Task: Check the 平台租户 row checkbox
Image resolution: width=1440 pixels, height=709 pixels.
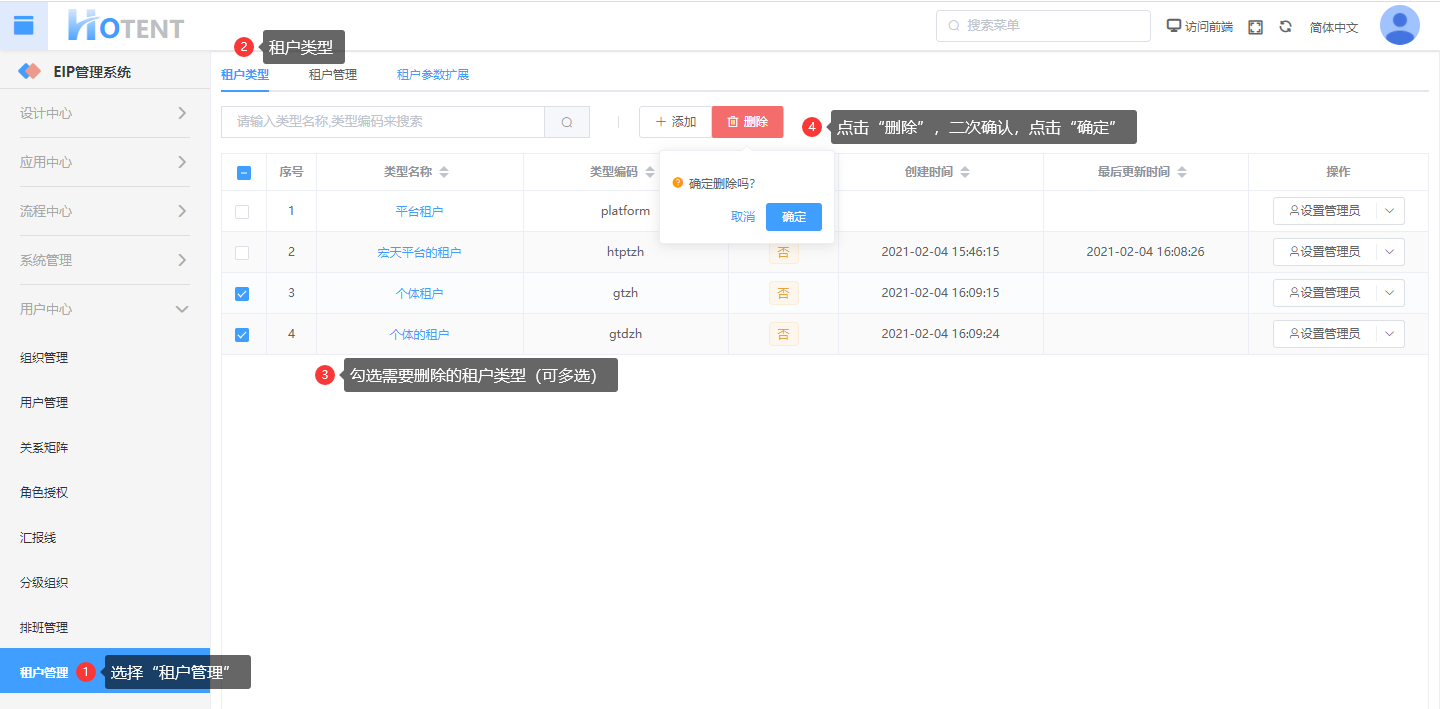Action: tap(242, 212)
